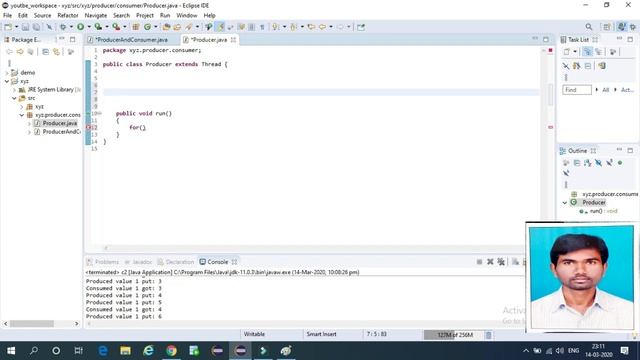Click the Act... link in Task List
Image resolution: width=640 pixels, height=360 pixels.
tap(627, 90)
